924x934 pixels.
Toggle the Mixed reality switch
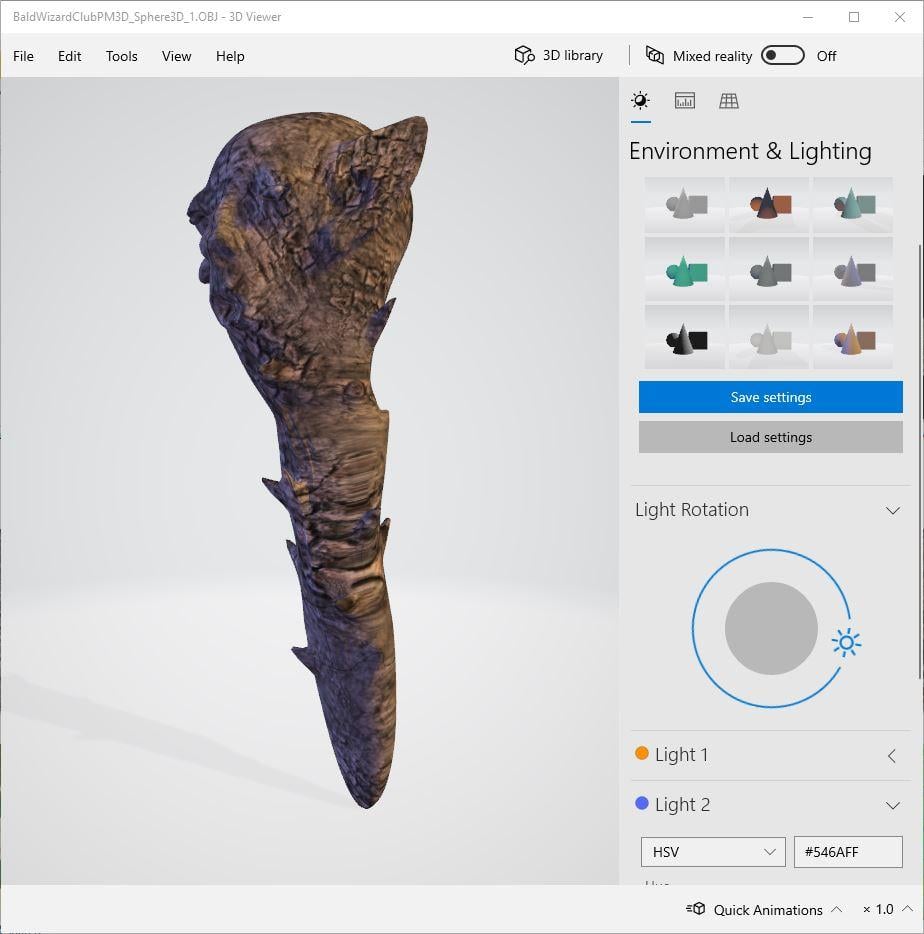click(x=782, y=55)
